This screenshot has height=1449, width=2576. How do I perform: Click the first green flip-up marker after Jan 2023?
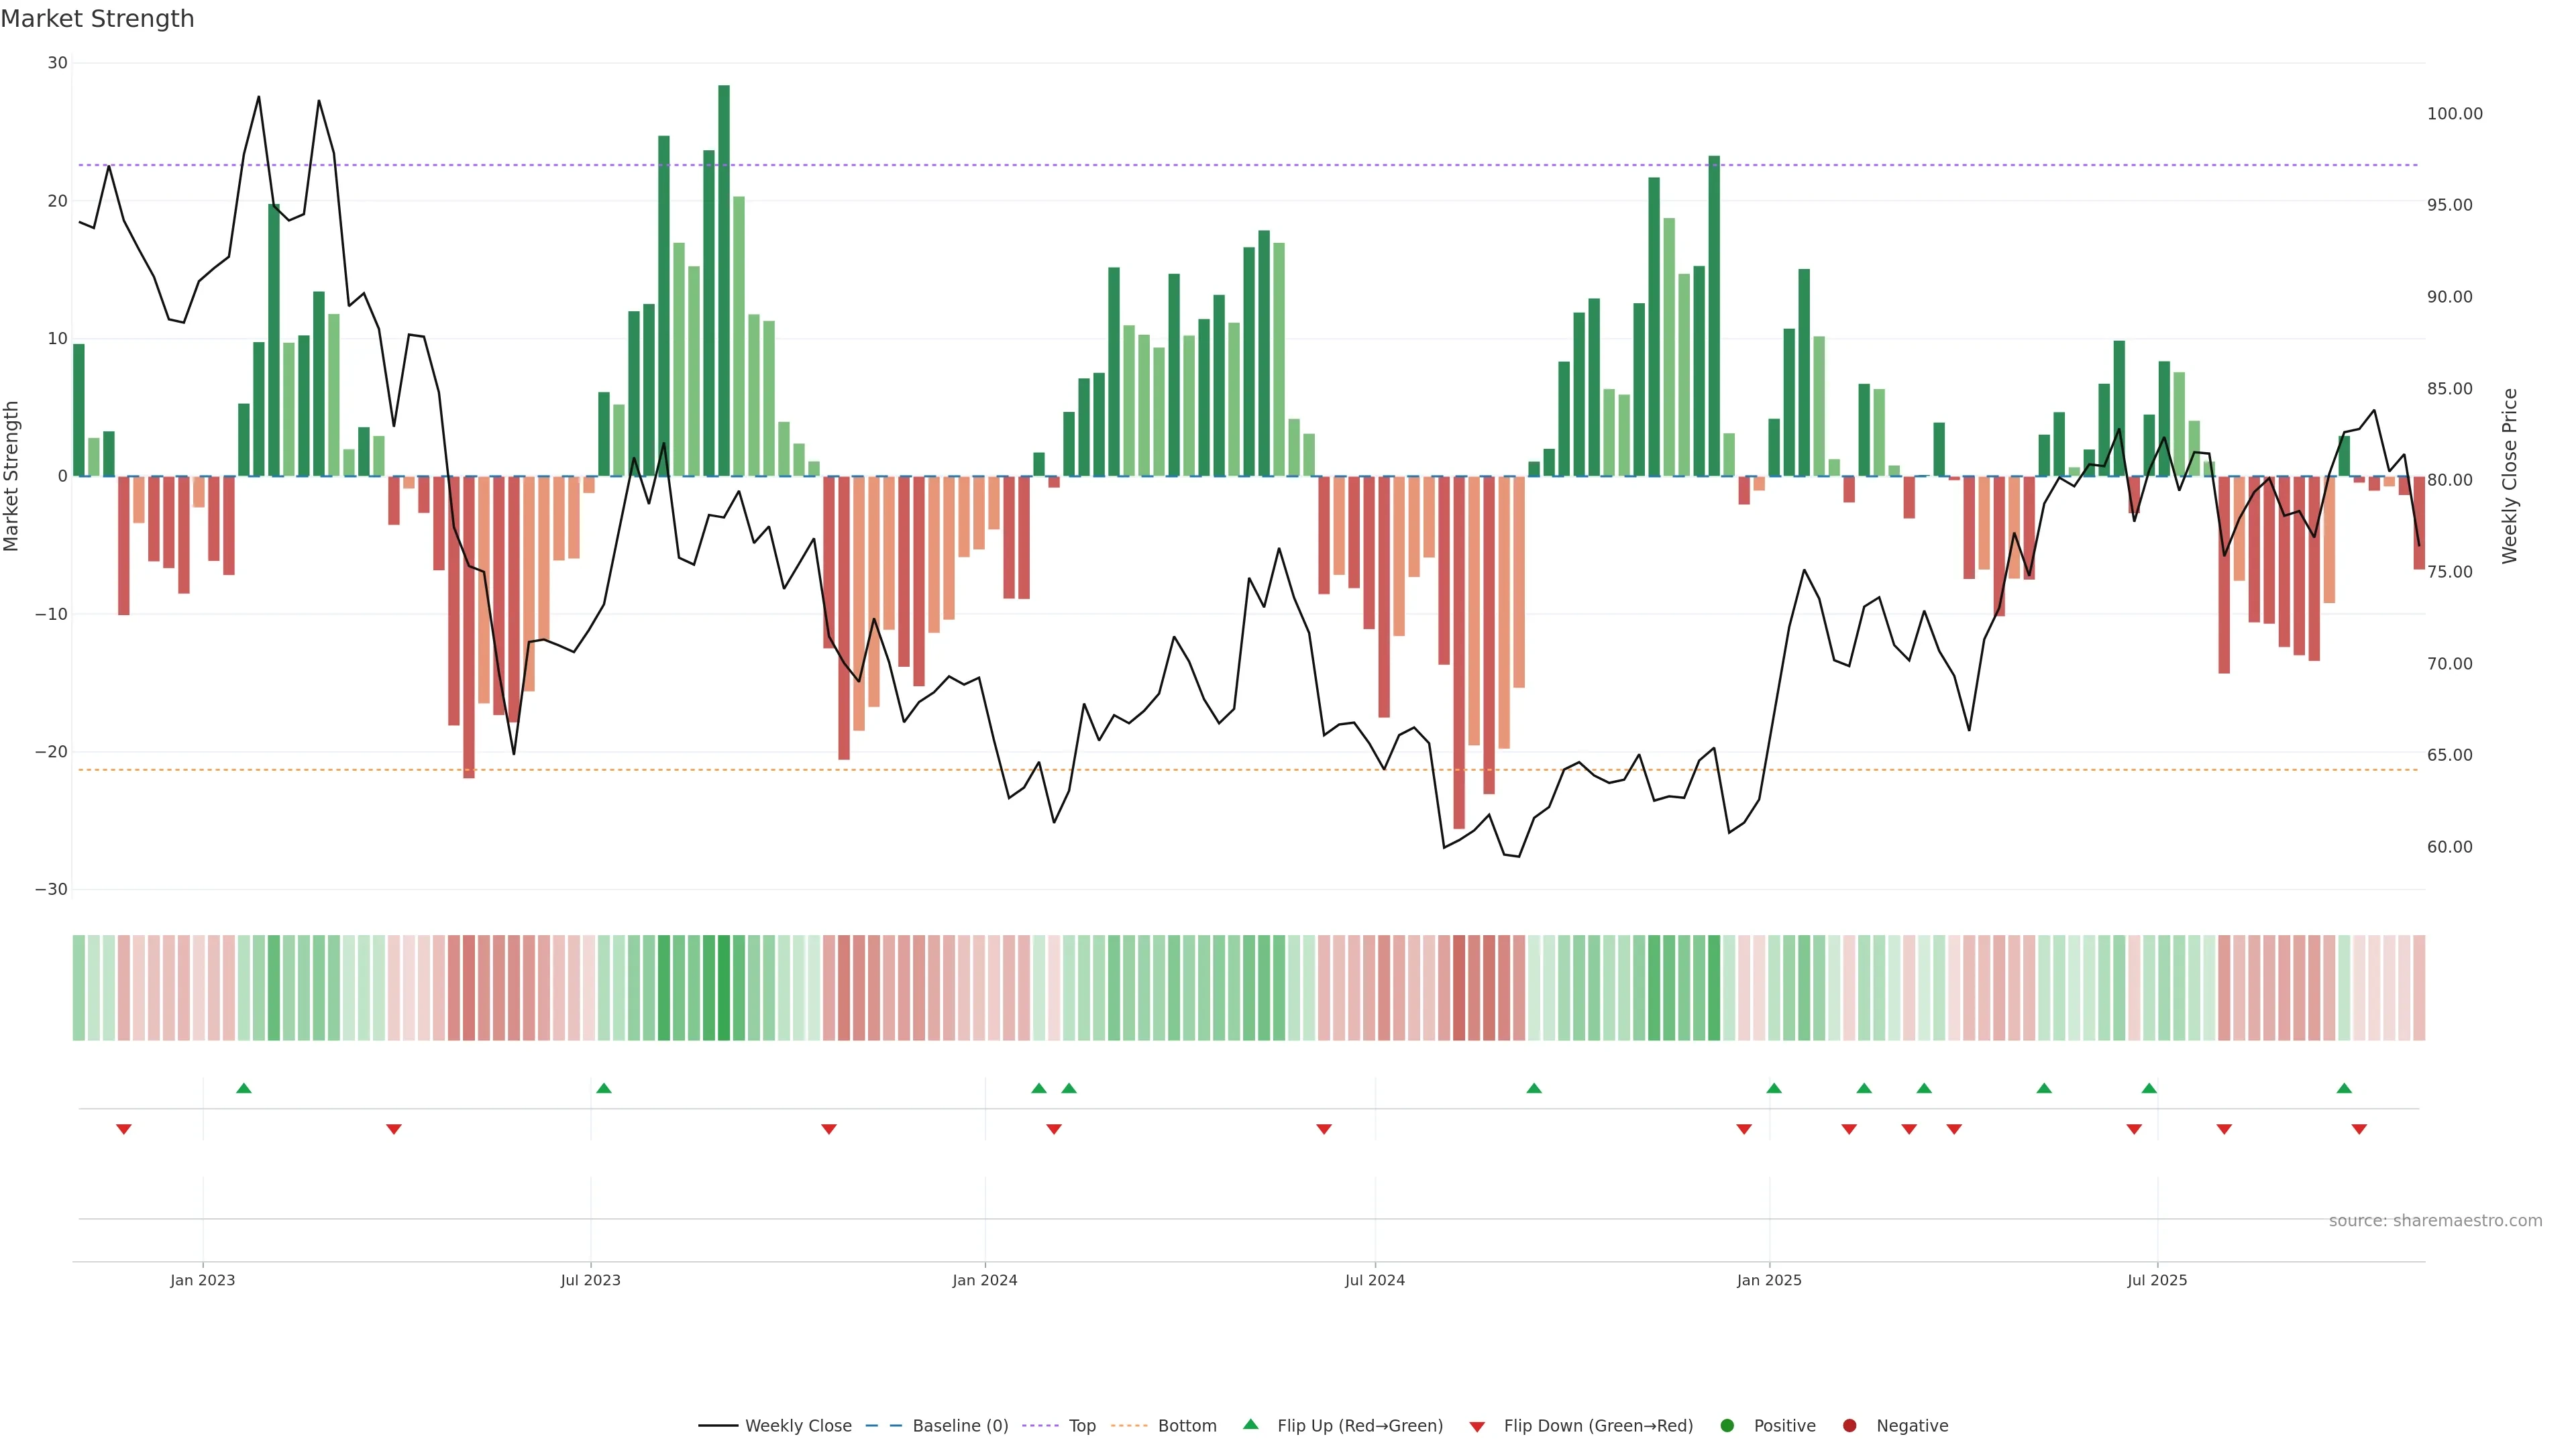[x=244, y=1088]
